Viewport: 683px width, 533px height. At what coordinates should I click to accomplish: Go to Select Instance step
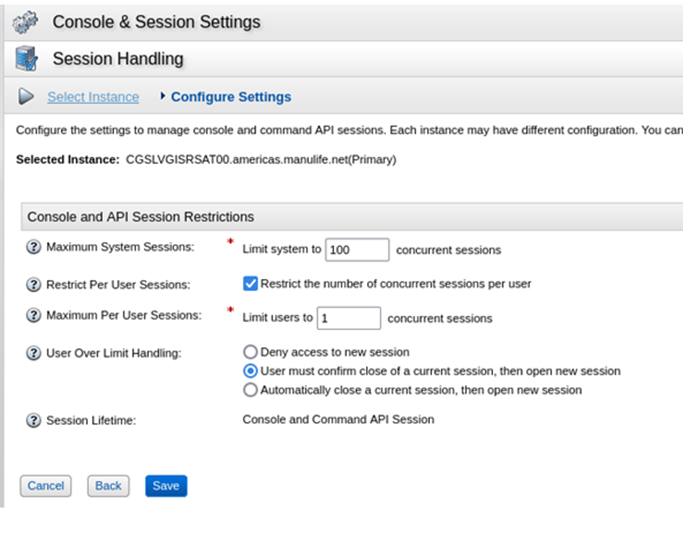coord(93,97)
